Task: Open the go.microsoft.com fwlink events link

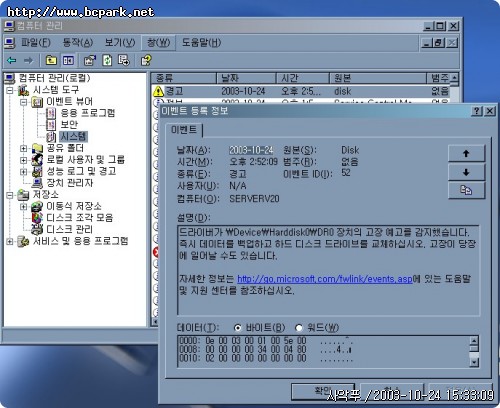Action: (x=325, y=279)
